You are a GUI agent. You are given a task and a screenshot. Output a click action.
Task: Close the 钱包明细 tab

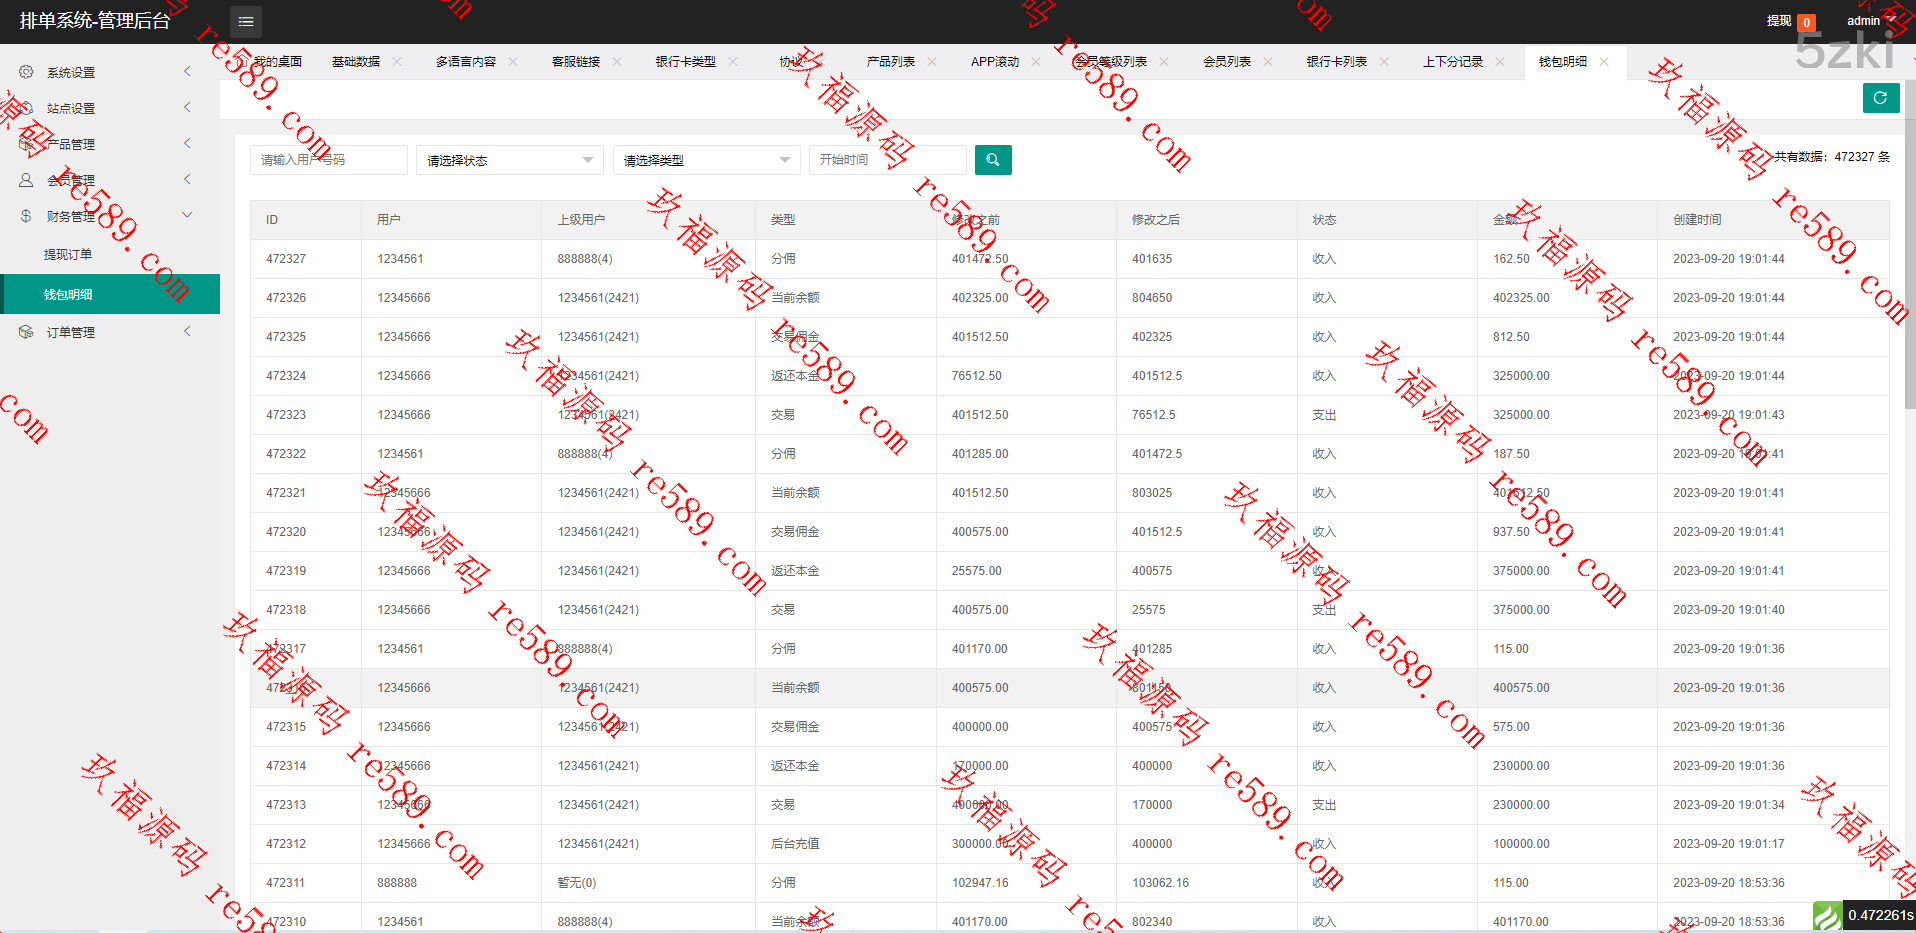tap(1604, 62)
